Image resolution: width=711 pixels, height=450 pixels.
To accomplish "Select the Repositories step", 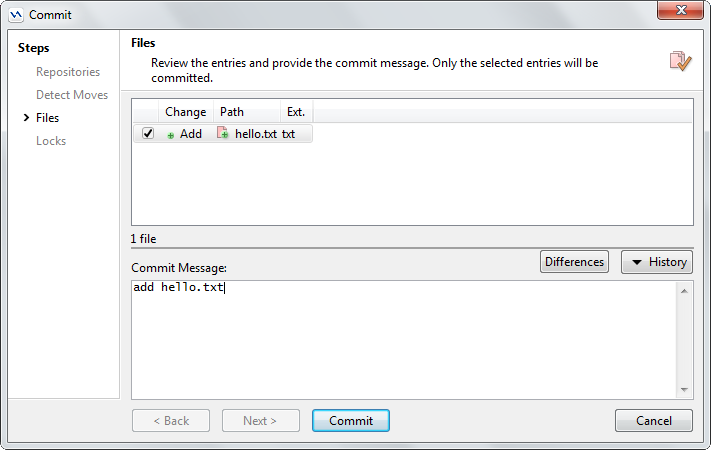I will point(68,72).
